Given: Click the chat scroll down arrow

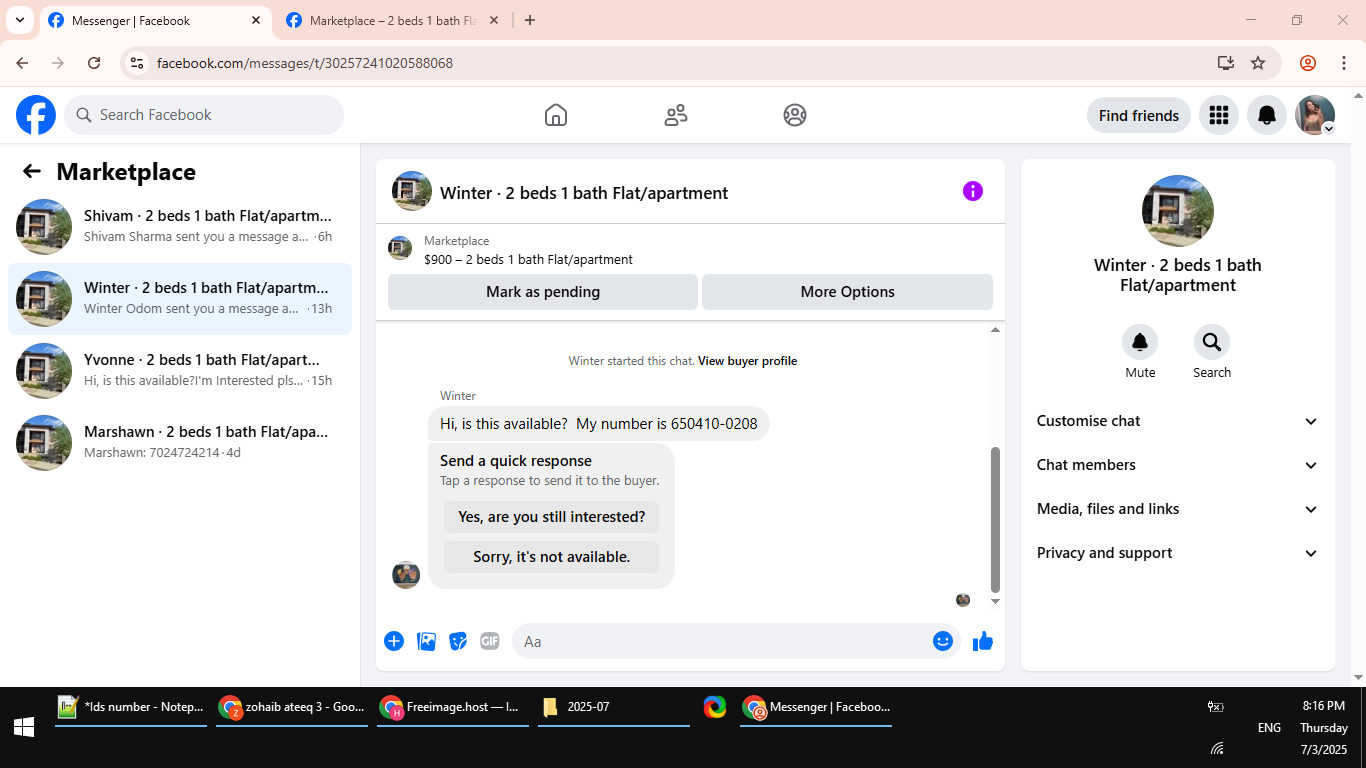Looking at the screenshot, I should [x=995, y=602].
